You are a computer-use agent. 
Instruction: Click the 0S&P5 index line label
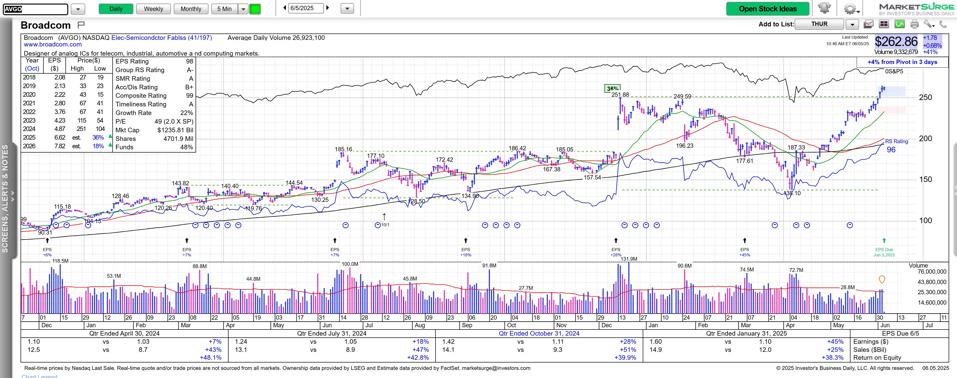[894, 72]
